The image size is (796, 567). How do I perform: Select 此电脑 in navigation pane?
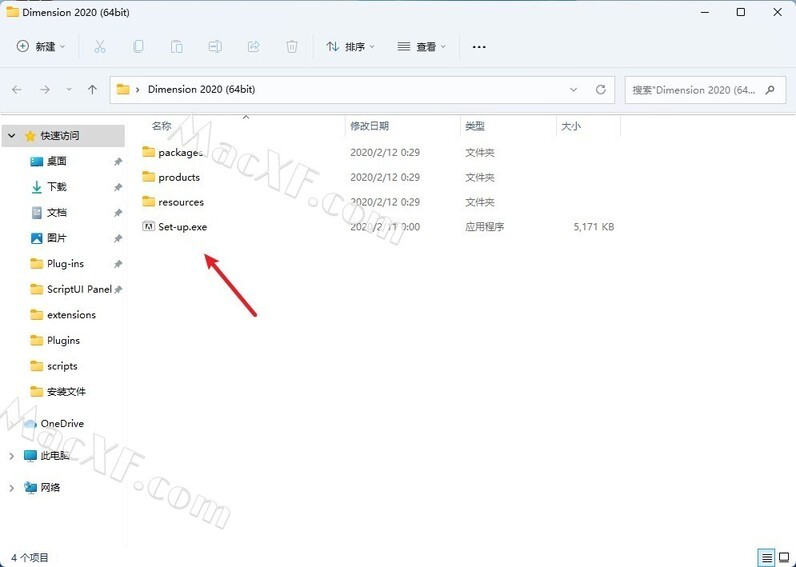pyautogui.click(x=55, y=456)
